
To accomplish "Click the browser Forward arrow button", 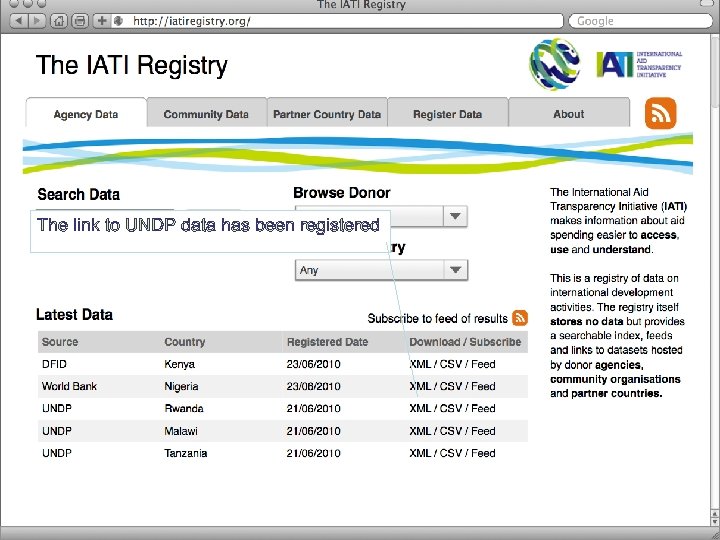I will pos(37,21).
